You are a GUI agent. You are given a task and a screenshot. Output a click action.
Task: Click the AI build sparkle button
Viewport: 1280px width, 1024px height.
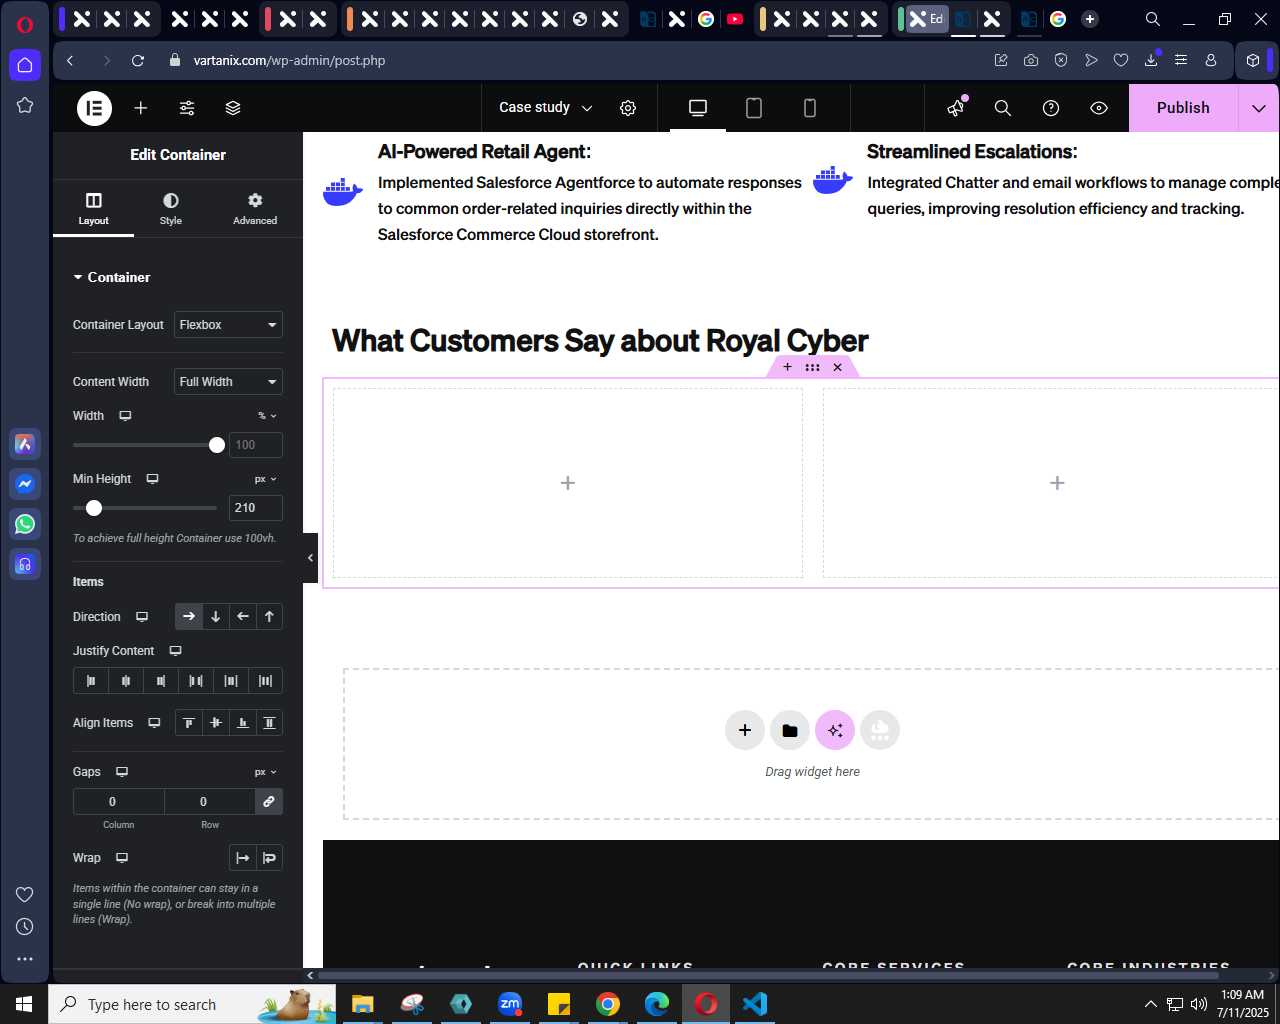coord(835,730)
